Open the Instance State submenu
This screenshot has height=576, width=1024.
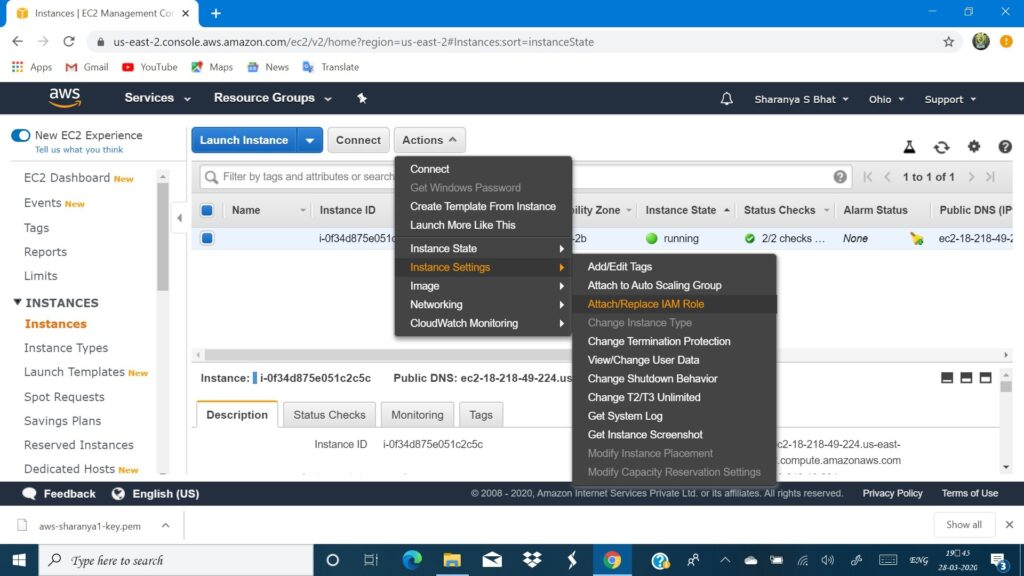[483, 249]
